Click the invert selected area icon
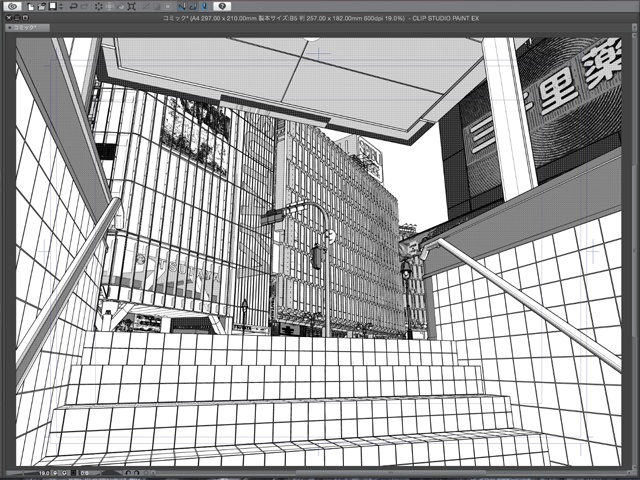Image resolution: width=640 pixels, height=480 pixels. pyautogui.click(x=157, y=7)
